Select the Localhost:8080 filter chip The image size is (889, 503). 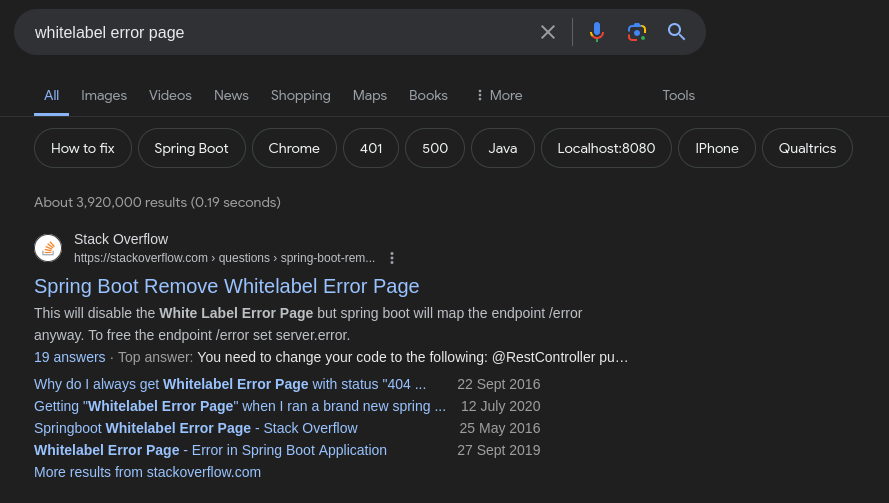click(606, 148)
